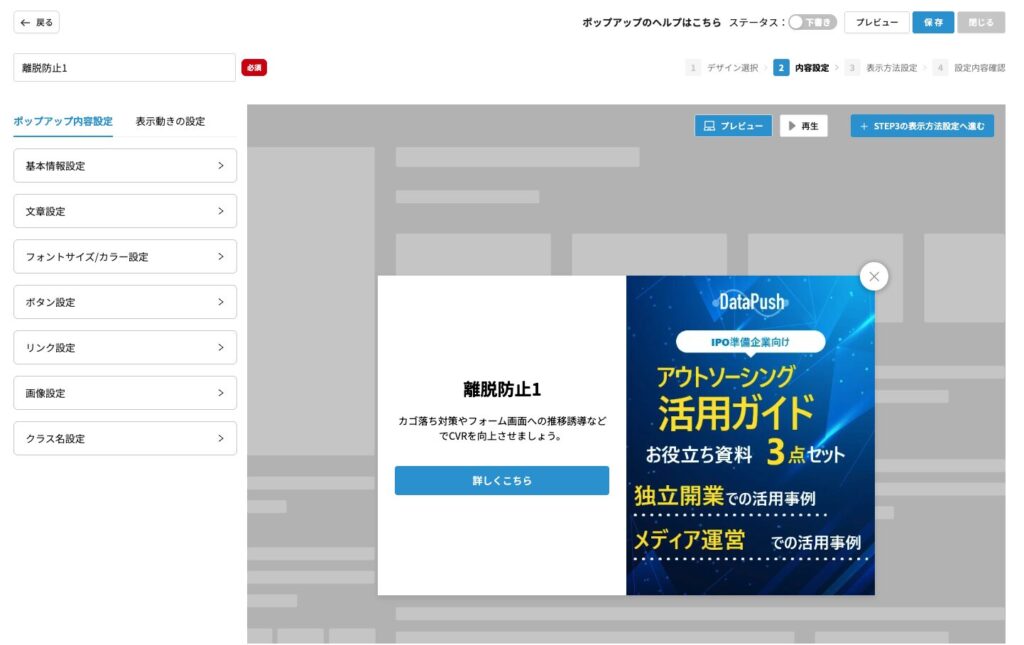Click 詳しくこちら button in popup
The height and width of the screenshot is (645, 1024).
[501, 481]
